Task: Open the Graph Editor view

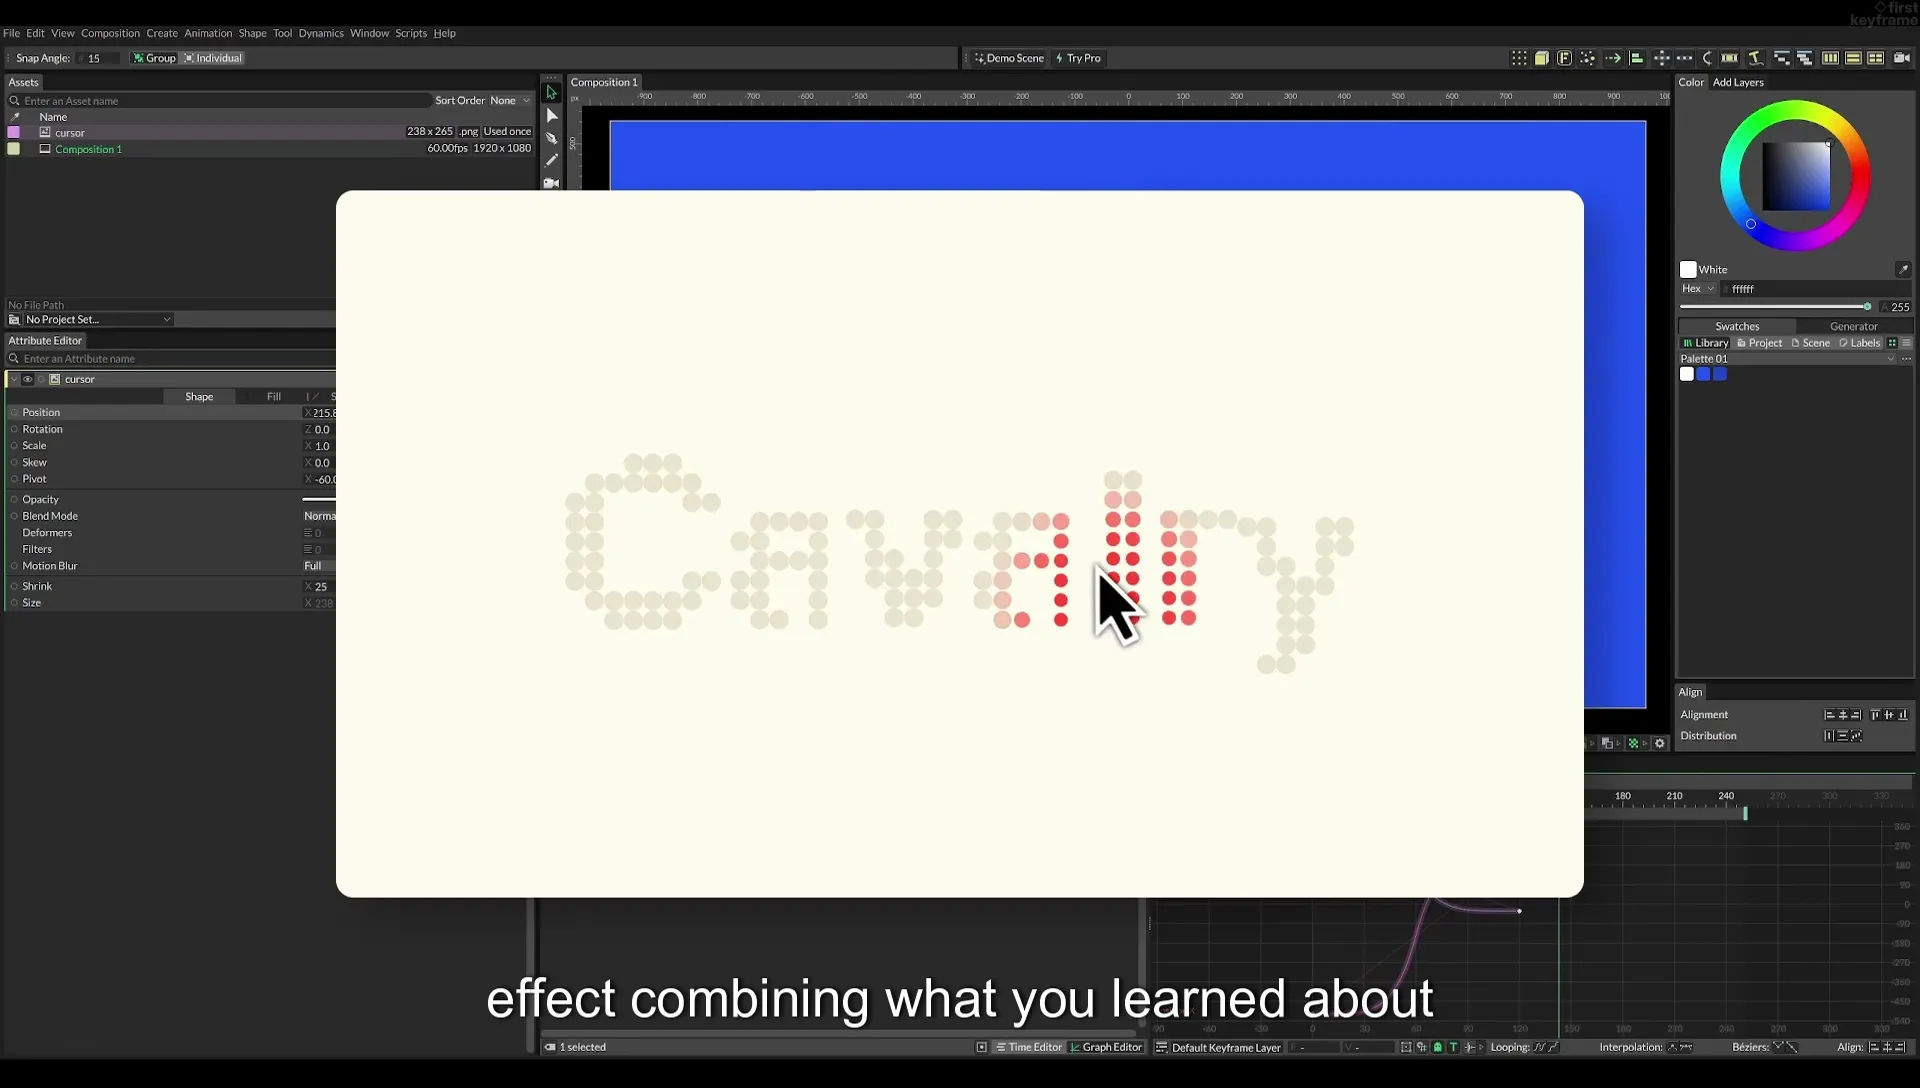Action: pyautogui.click(x=1106, y=1047)
